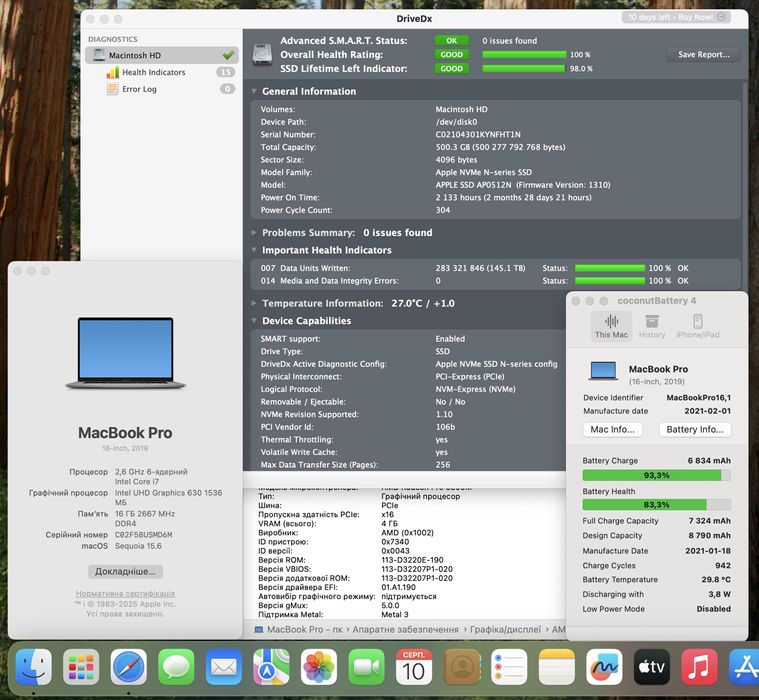Open Calendar showing 10 in the Dock

413,667
